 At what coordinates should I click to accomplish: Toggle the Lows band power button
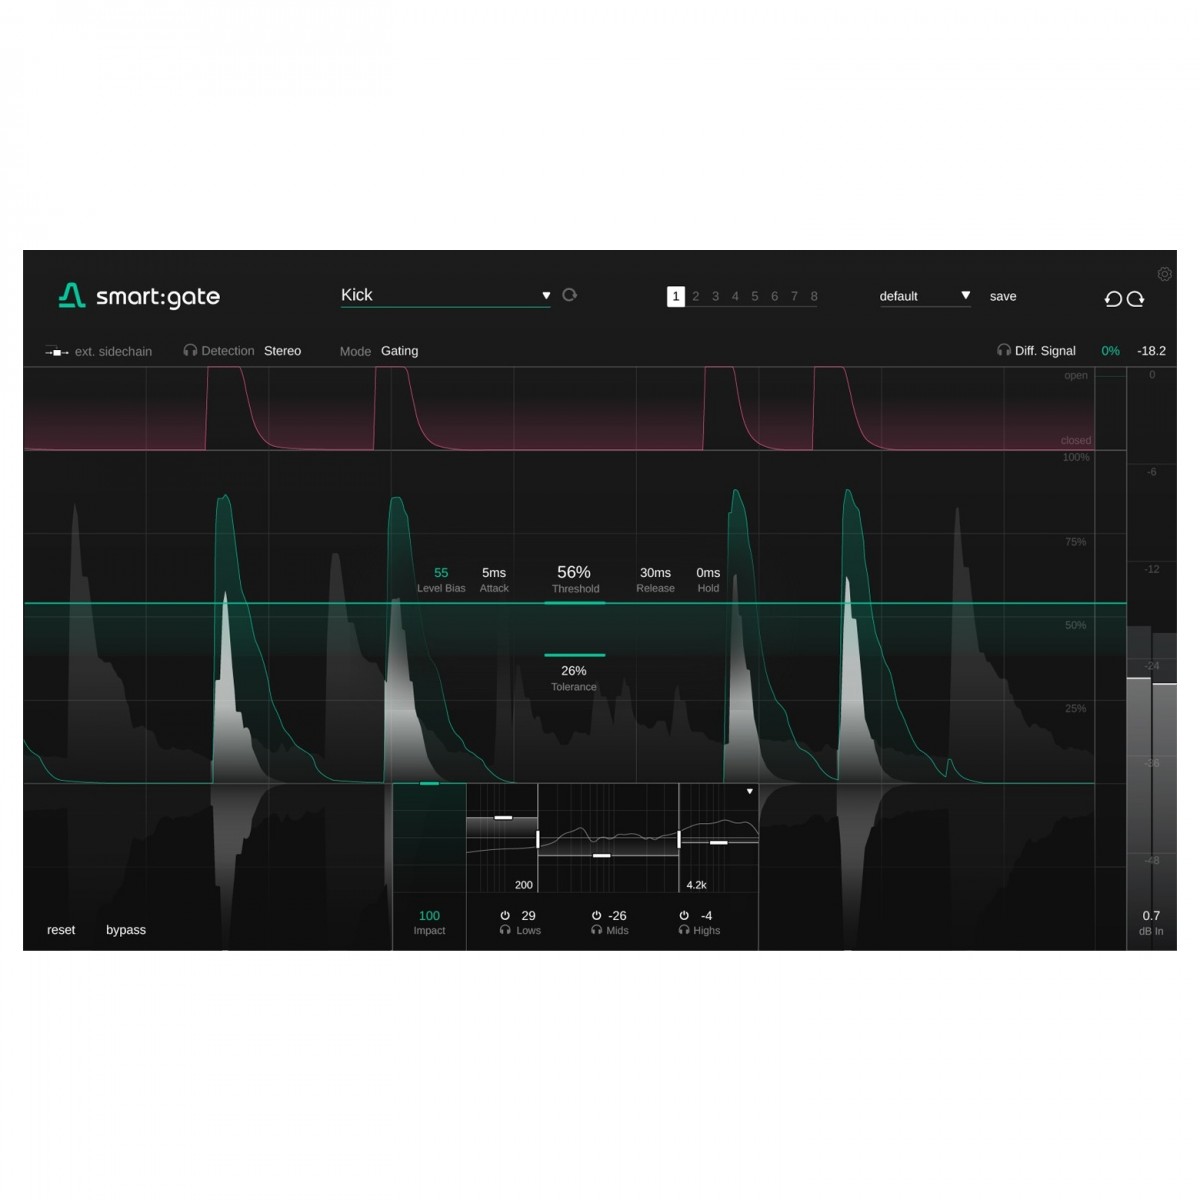(x=505, y=915)
